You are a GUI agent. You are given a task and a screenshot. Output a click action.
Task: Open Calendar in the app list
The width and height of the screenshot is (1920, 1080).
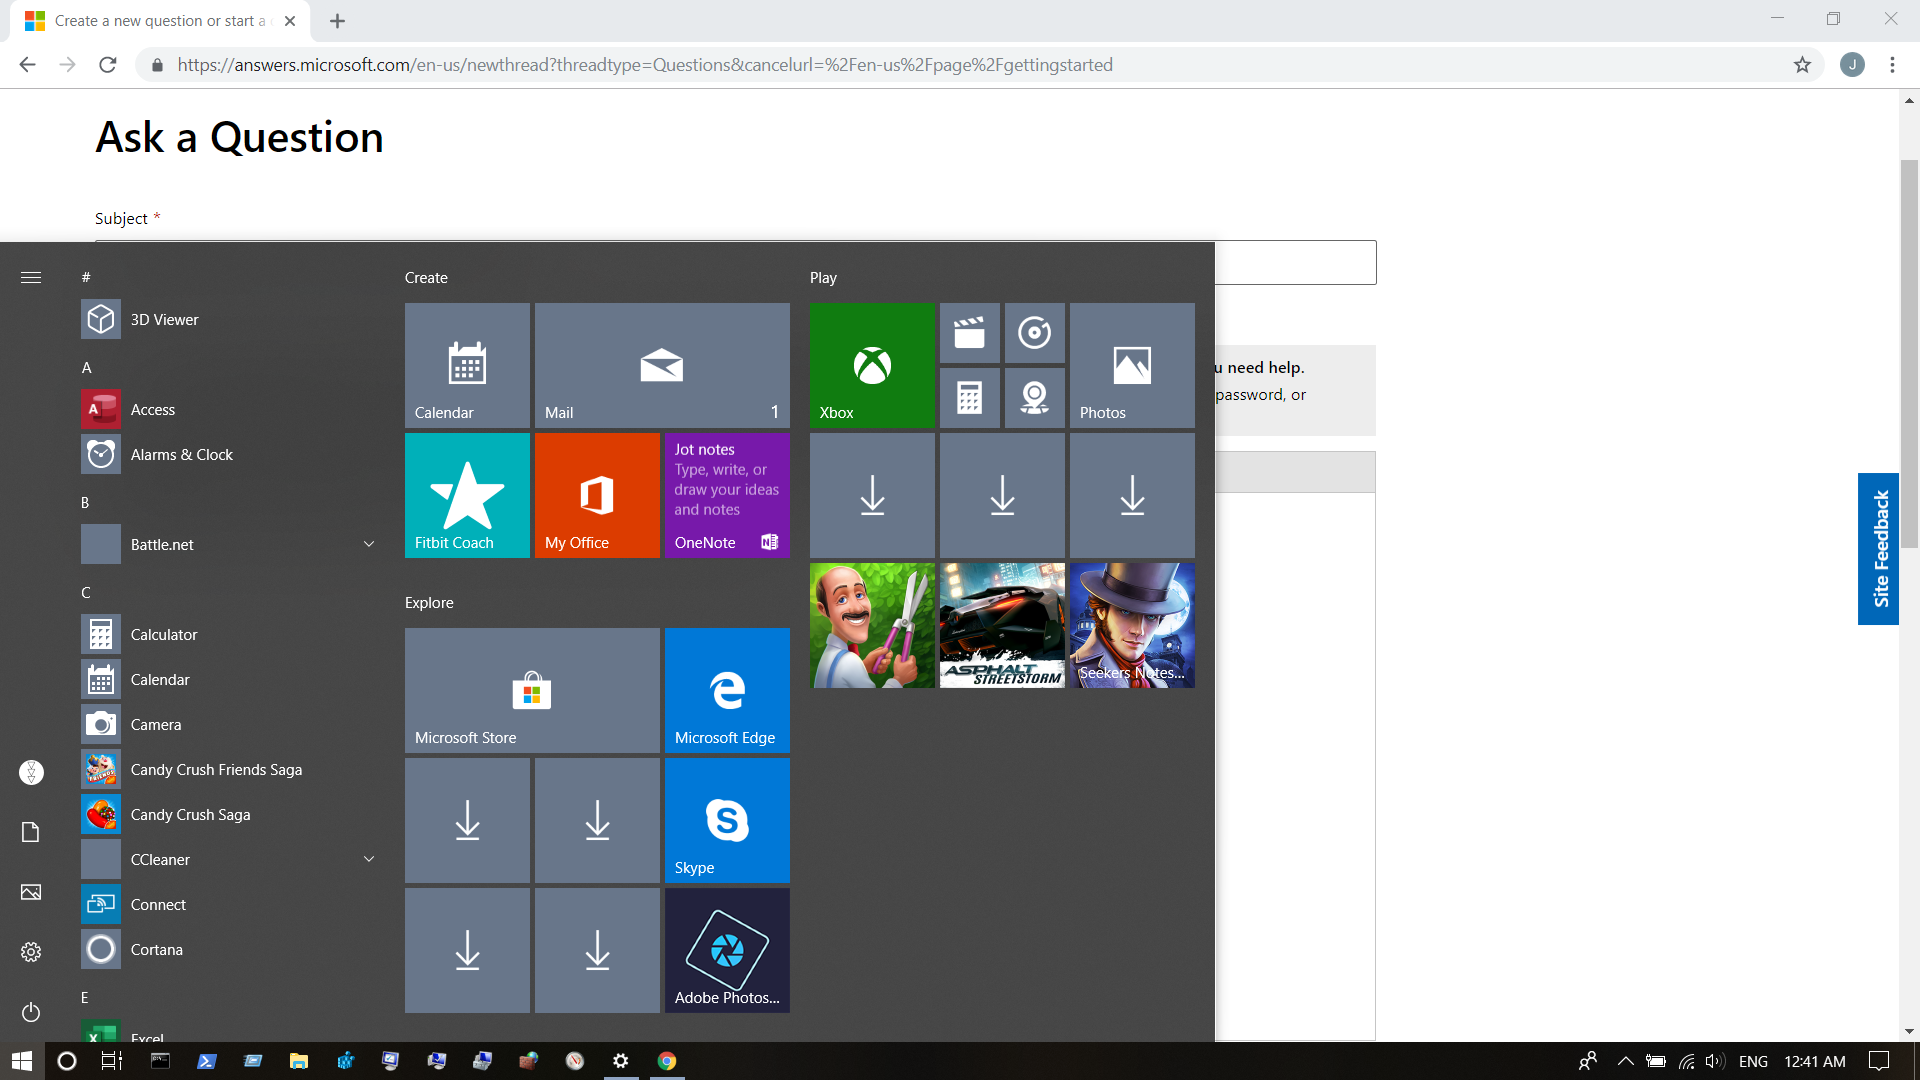228,680
